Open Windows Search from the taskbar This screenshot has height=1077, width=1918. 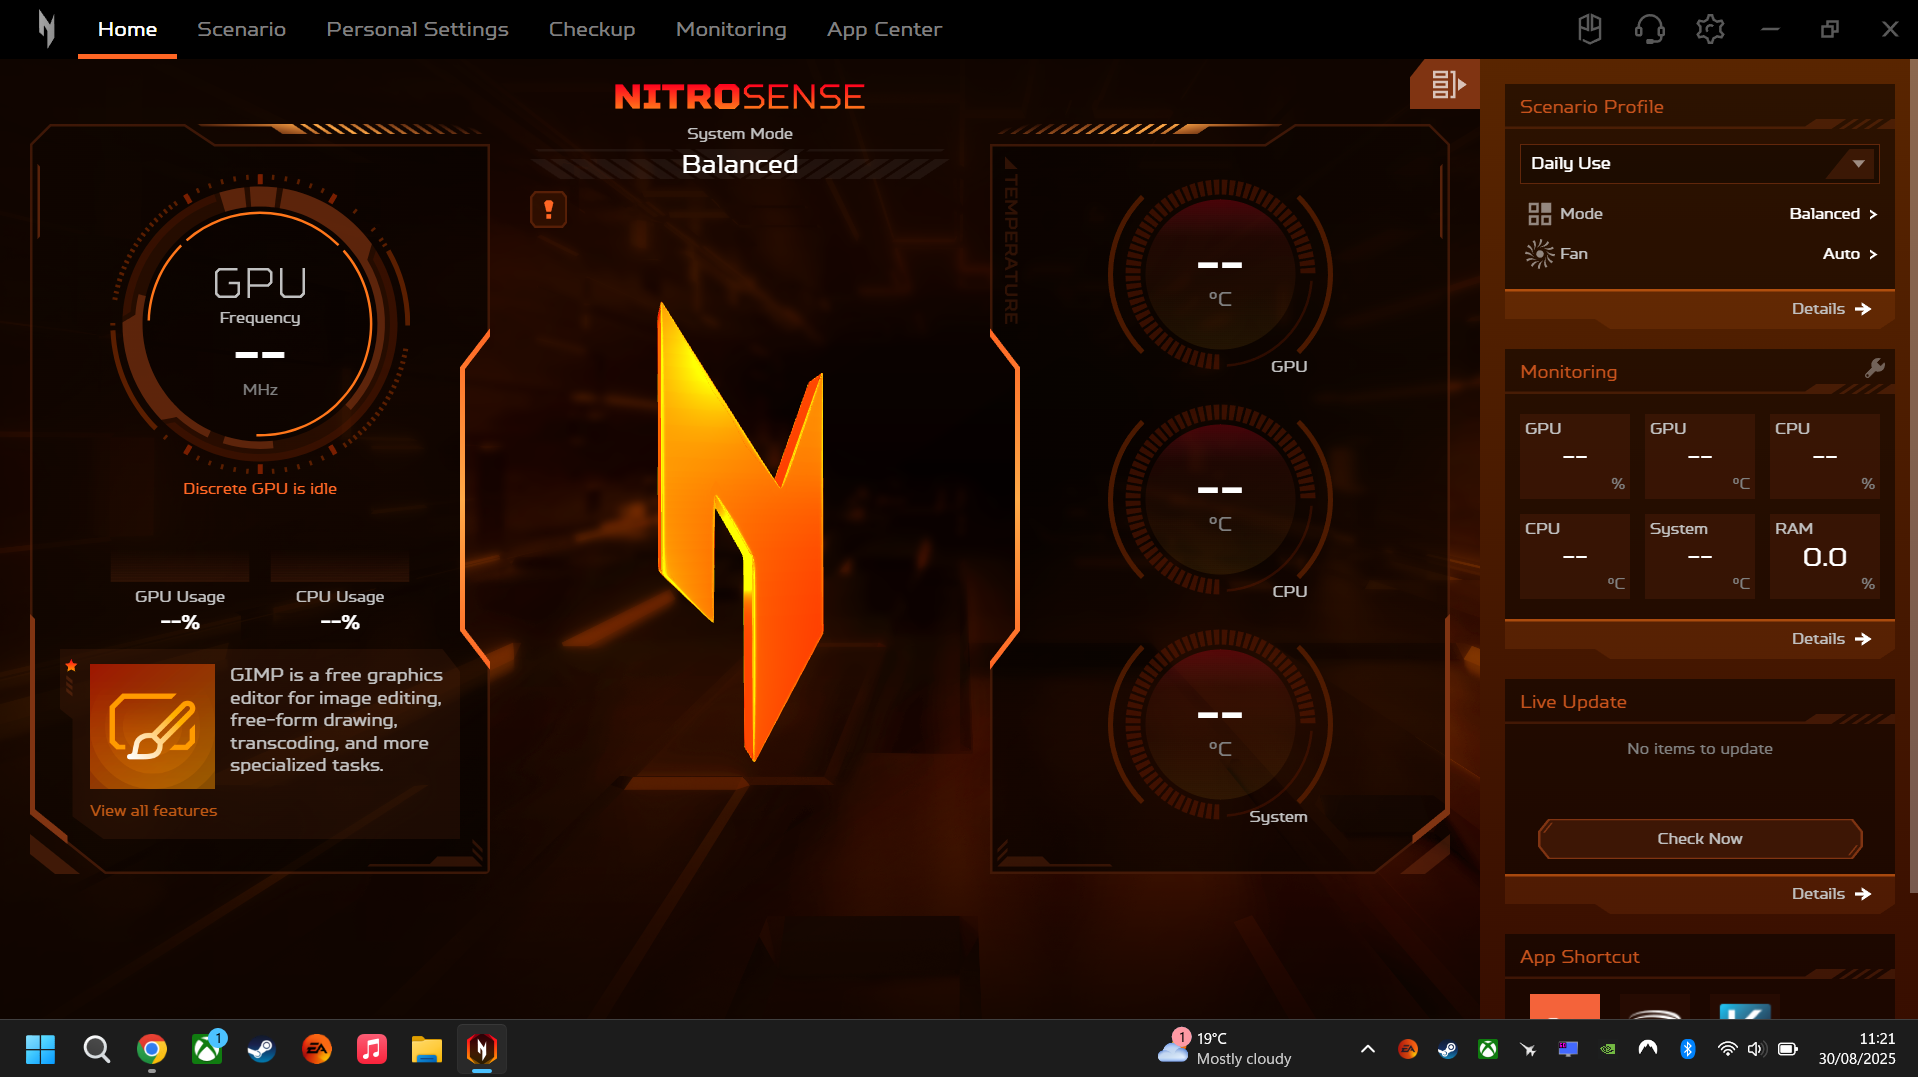click(x=96, y=1049)
